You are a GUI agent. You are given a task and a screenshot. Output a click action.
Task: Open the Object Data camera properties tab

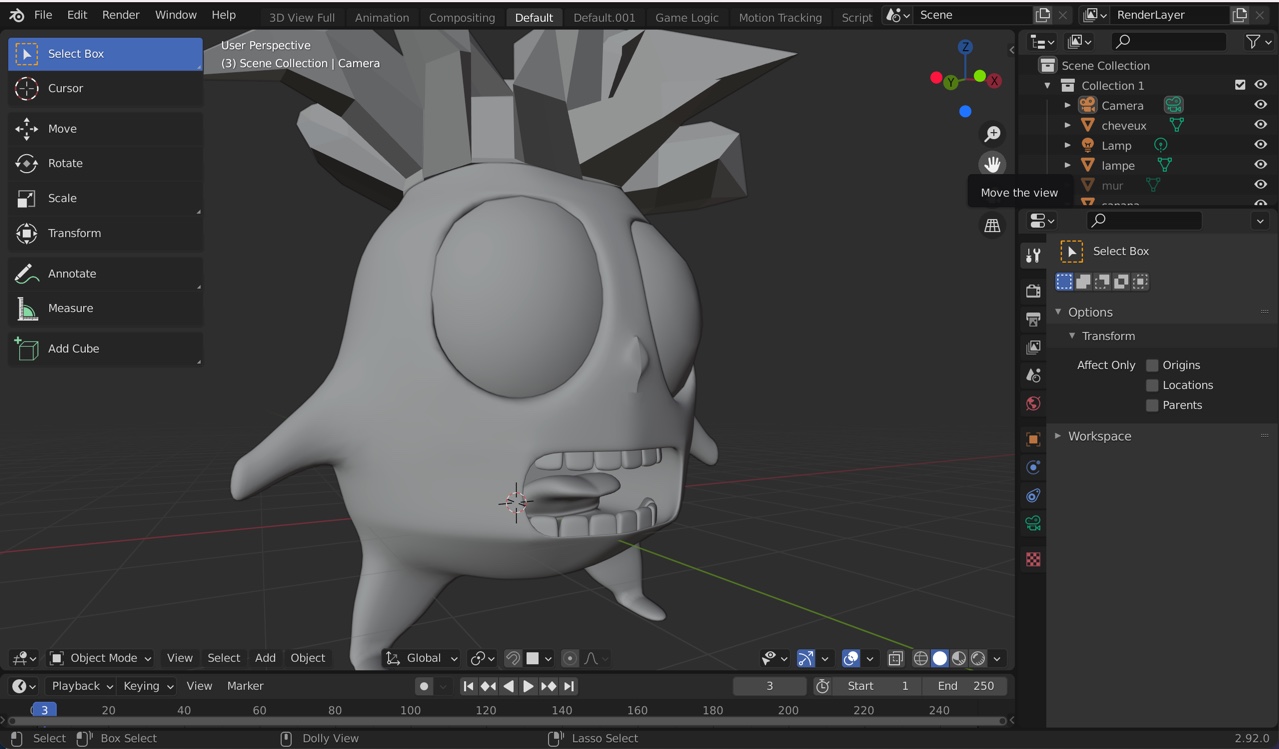(1033, 523)
